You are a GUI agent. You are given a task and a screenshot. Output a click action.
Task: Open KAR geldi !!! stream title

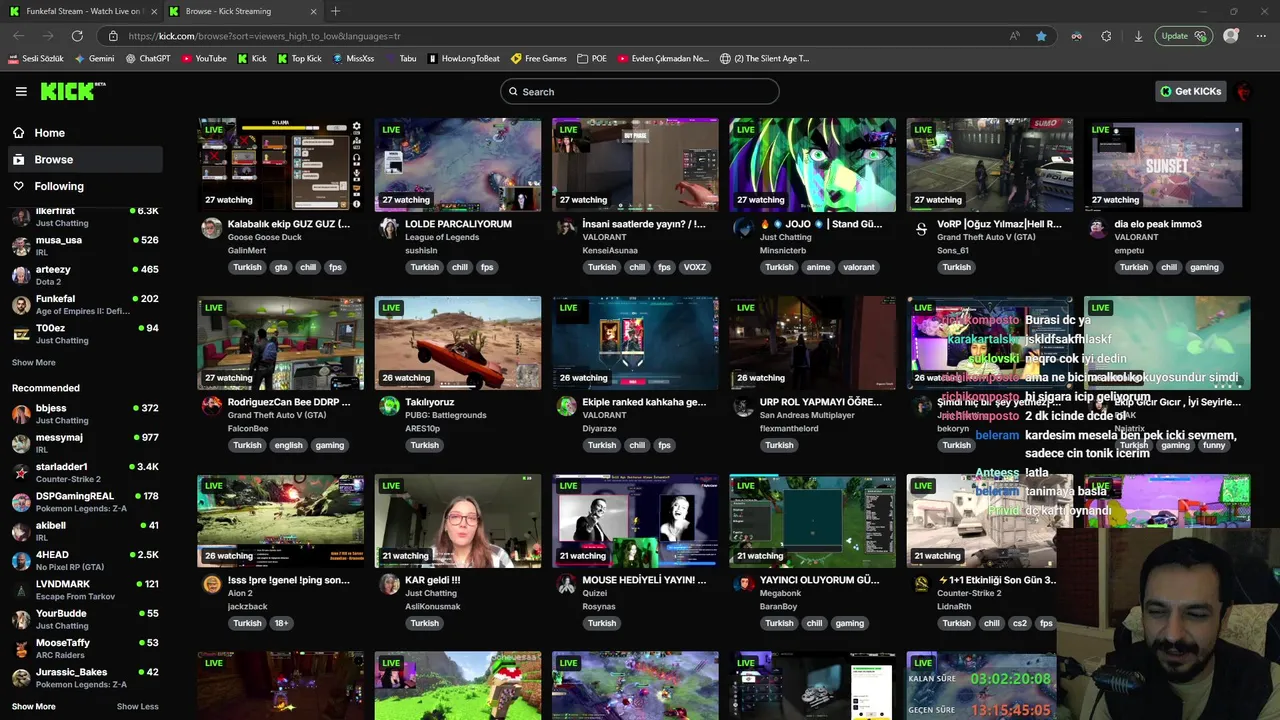click(x=433, y=580)
